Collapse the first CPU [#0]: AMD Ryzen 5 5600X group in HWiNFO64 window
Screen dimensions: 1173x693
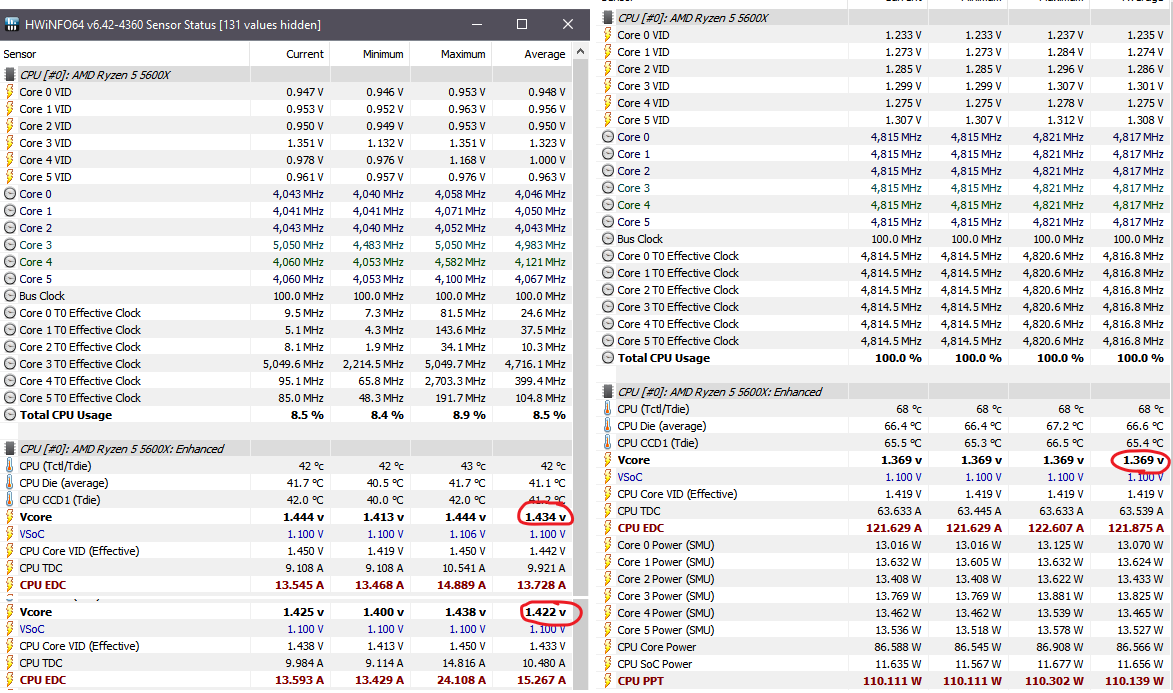[10, 75]
